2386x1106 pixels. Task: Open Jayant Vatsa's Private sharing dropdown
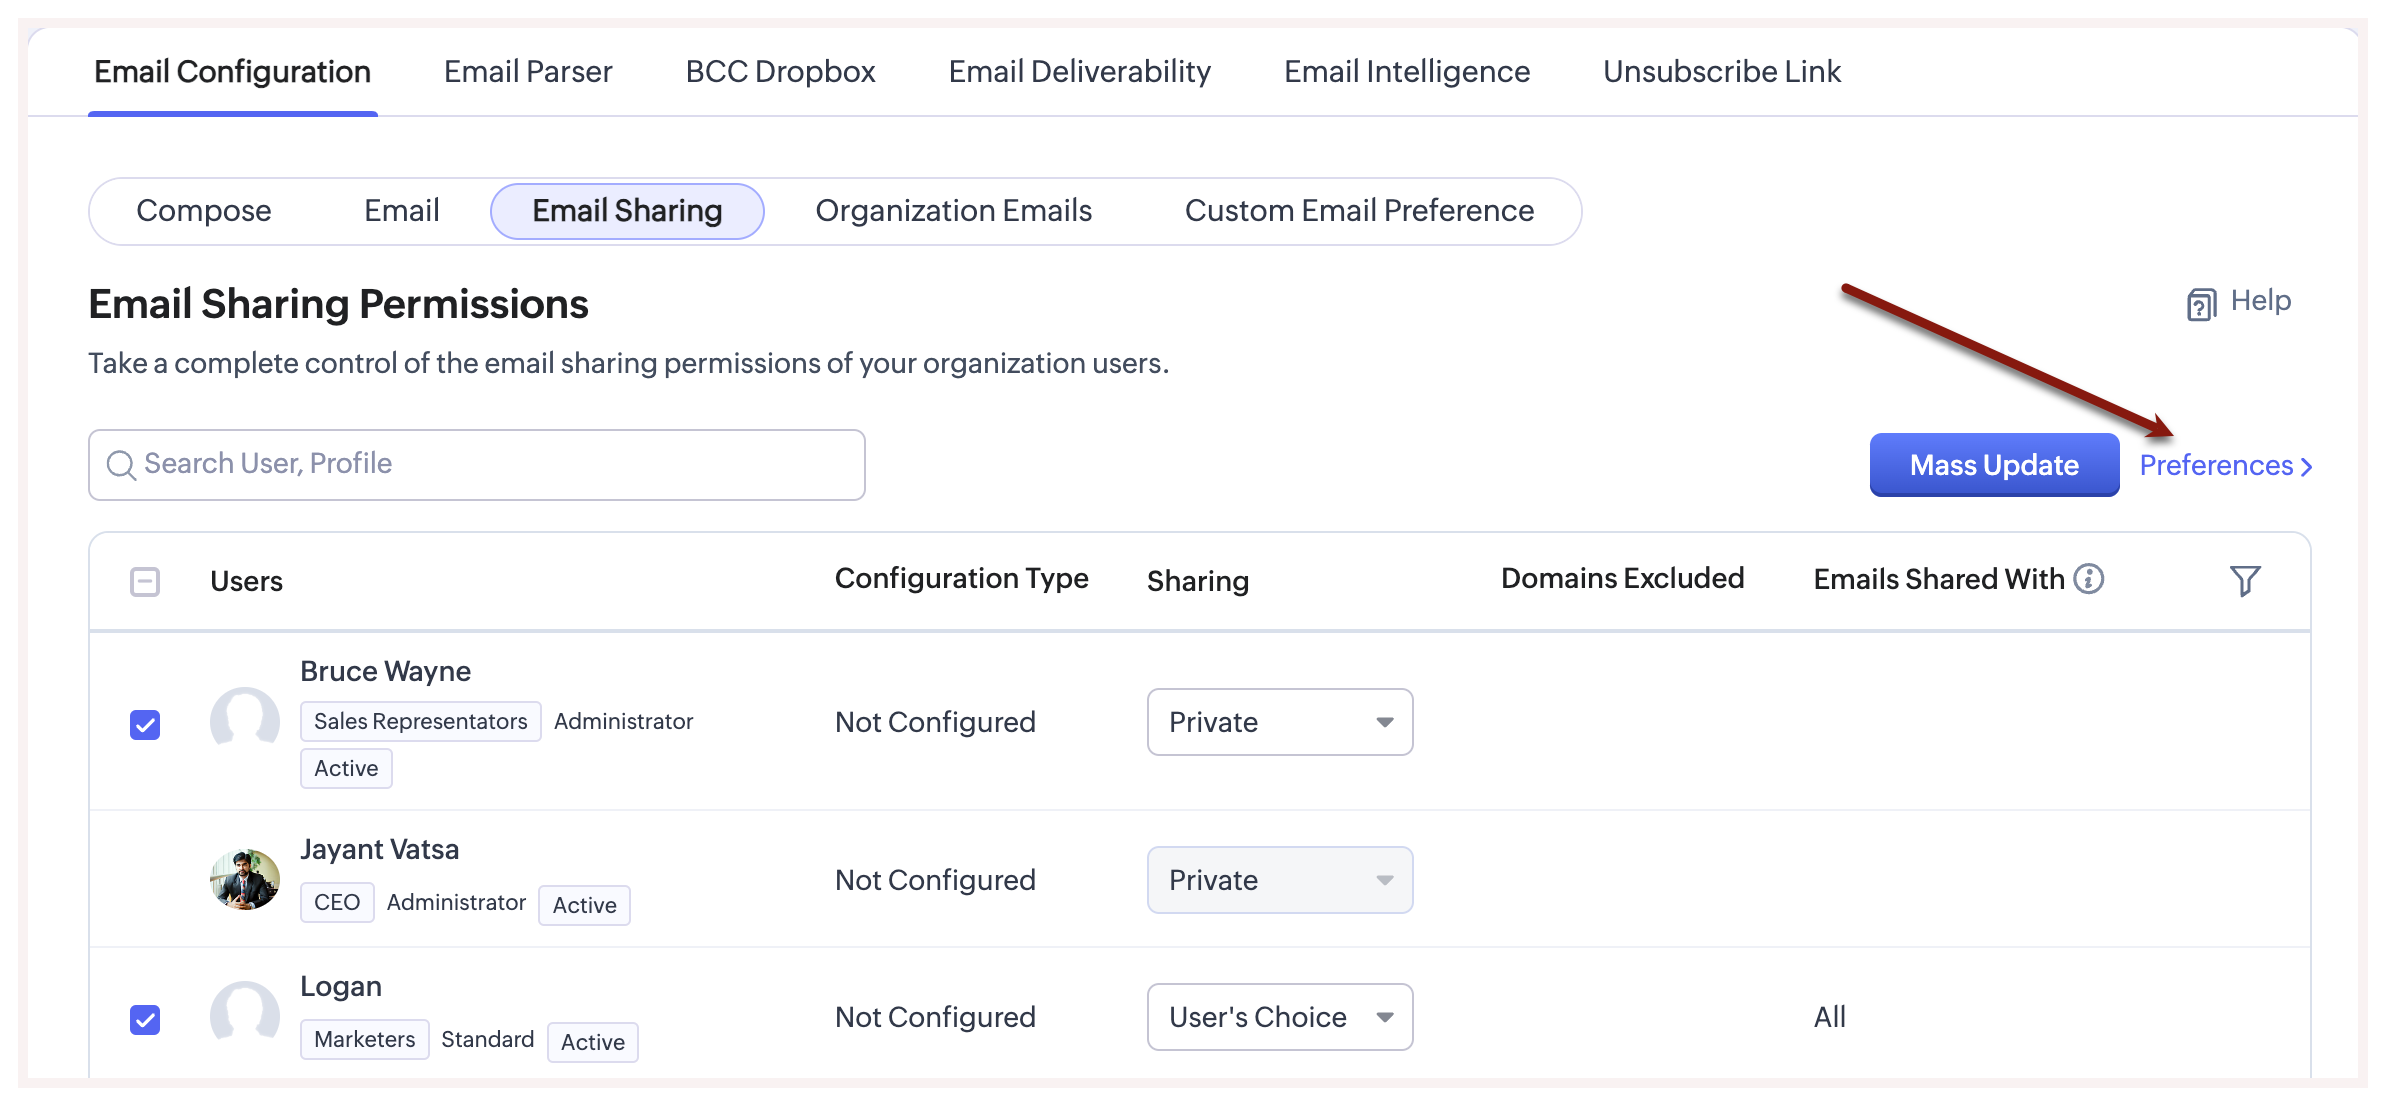[x=1279, y=880]
